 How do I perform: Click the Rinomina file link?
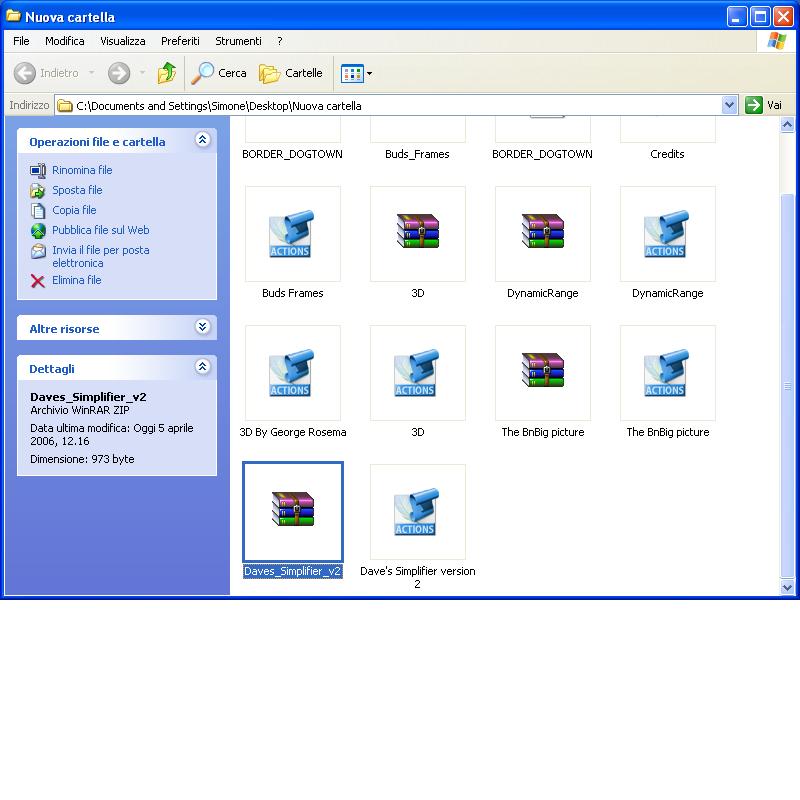pos(82,170)
